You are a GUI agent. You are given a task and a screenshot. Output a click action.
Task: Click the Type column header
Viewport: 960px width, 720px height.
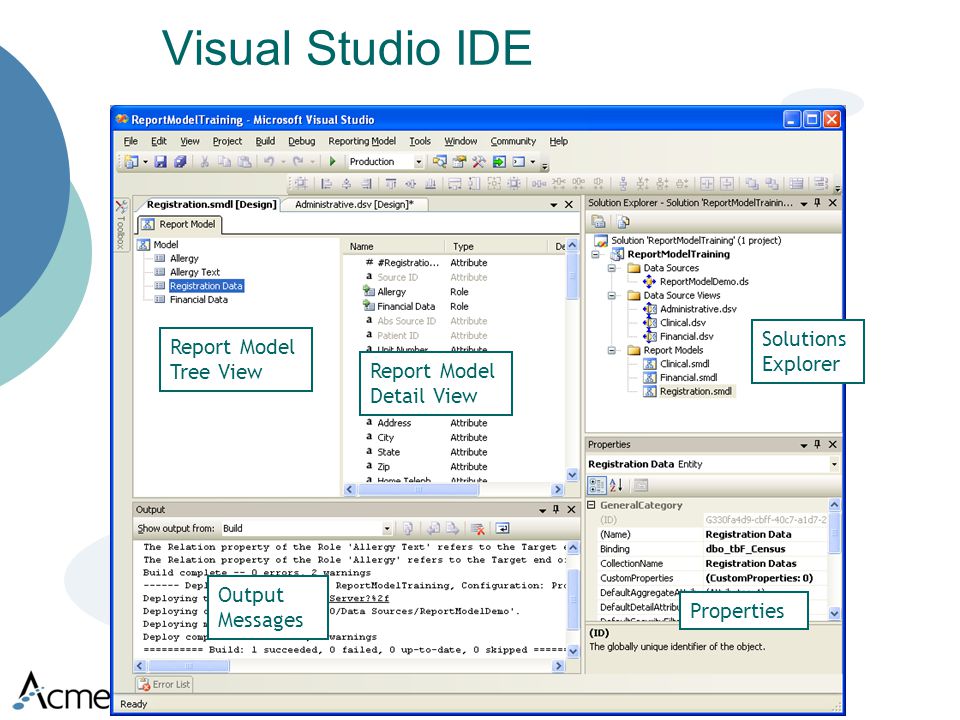click(497, 246)
